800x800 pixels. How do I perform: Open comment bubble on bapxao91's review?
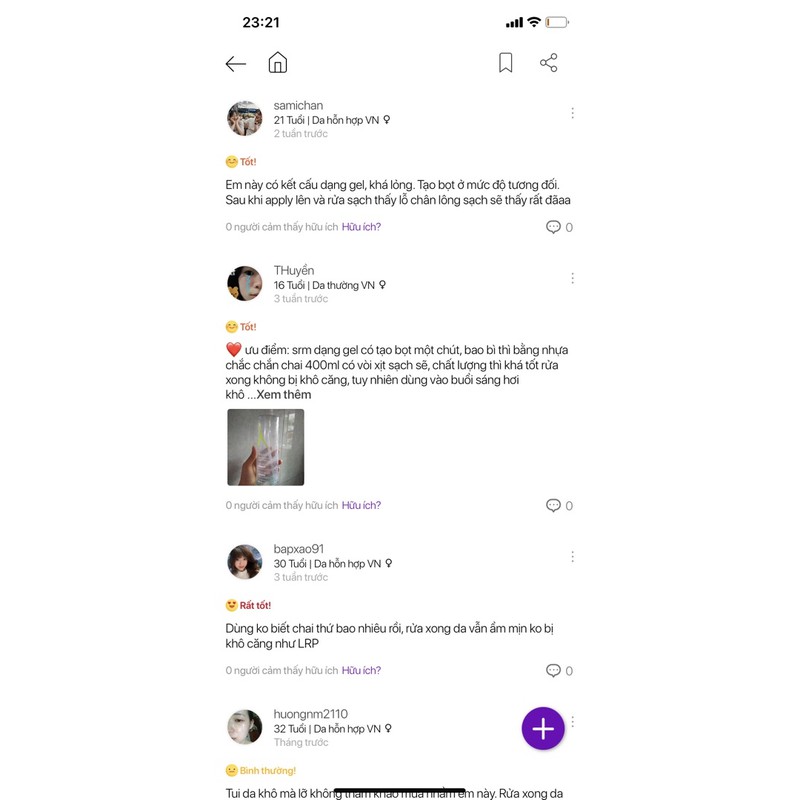tap(553, 670)
